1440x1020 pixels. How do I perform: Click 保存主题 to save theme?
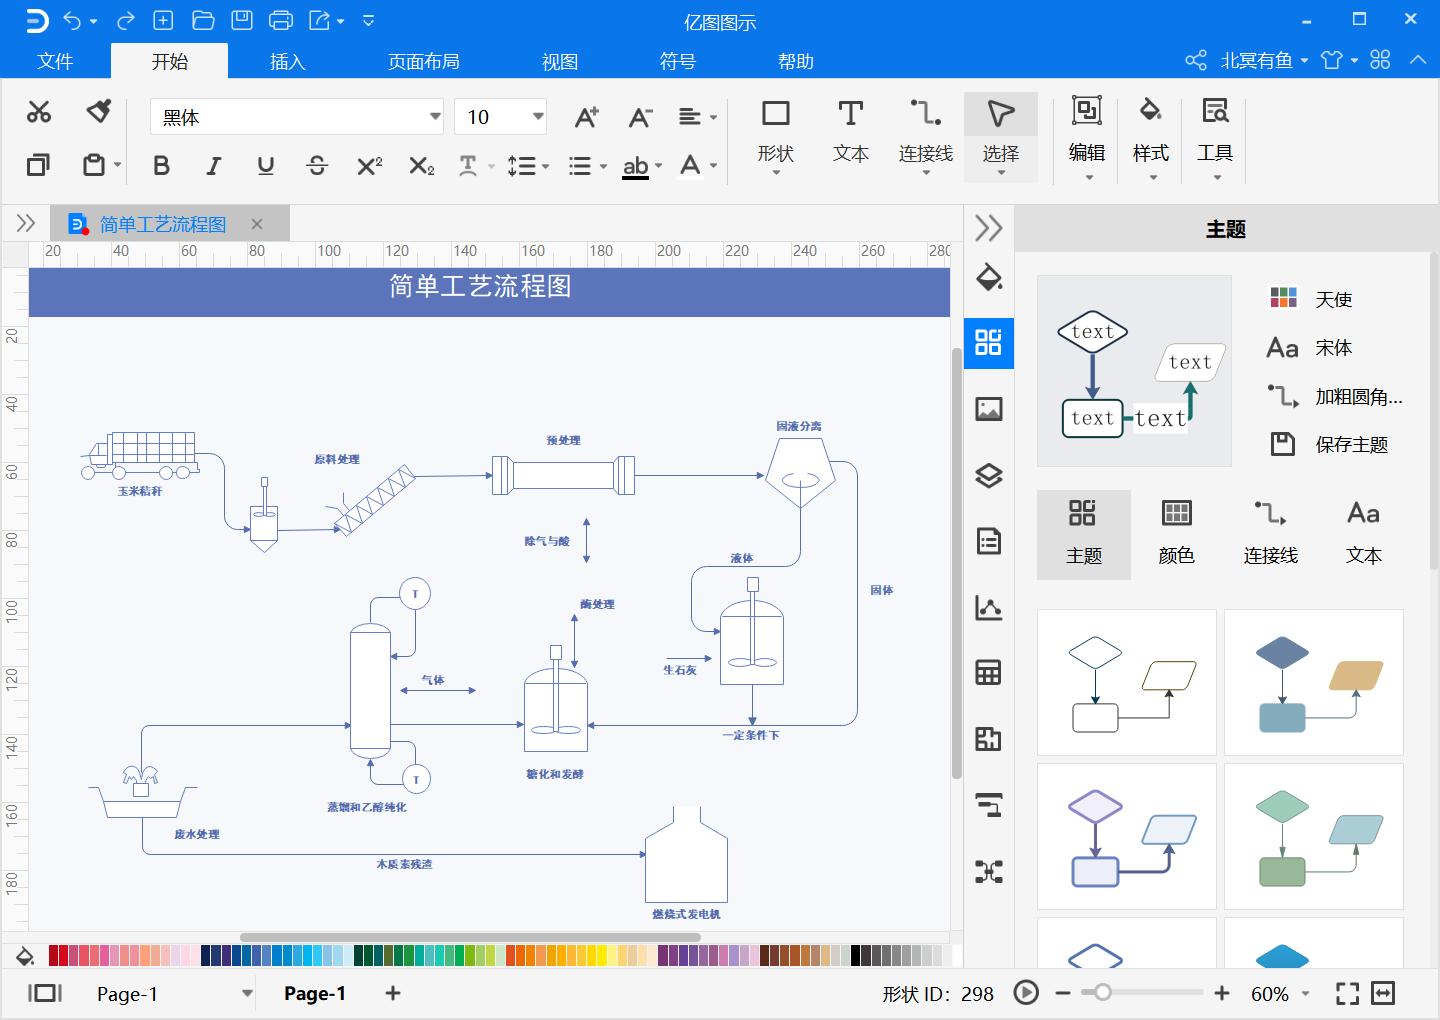(1350, 445)
